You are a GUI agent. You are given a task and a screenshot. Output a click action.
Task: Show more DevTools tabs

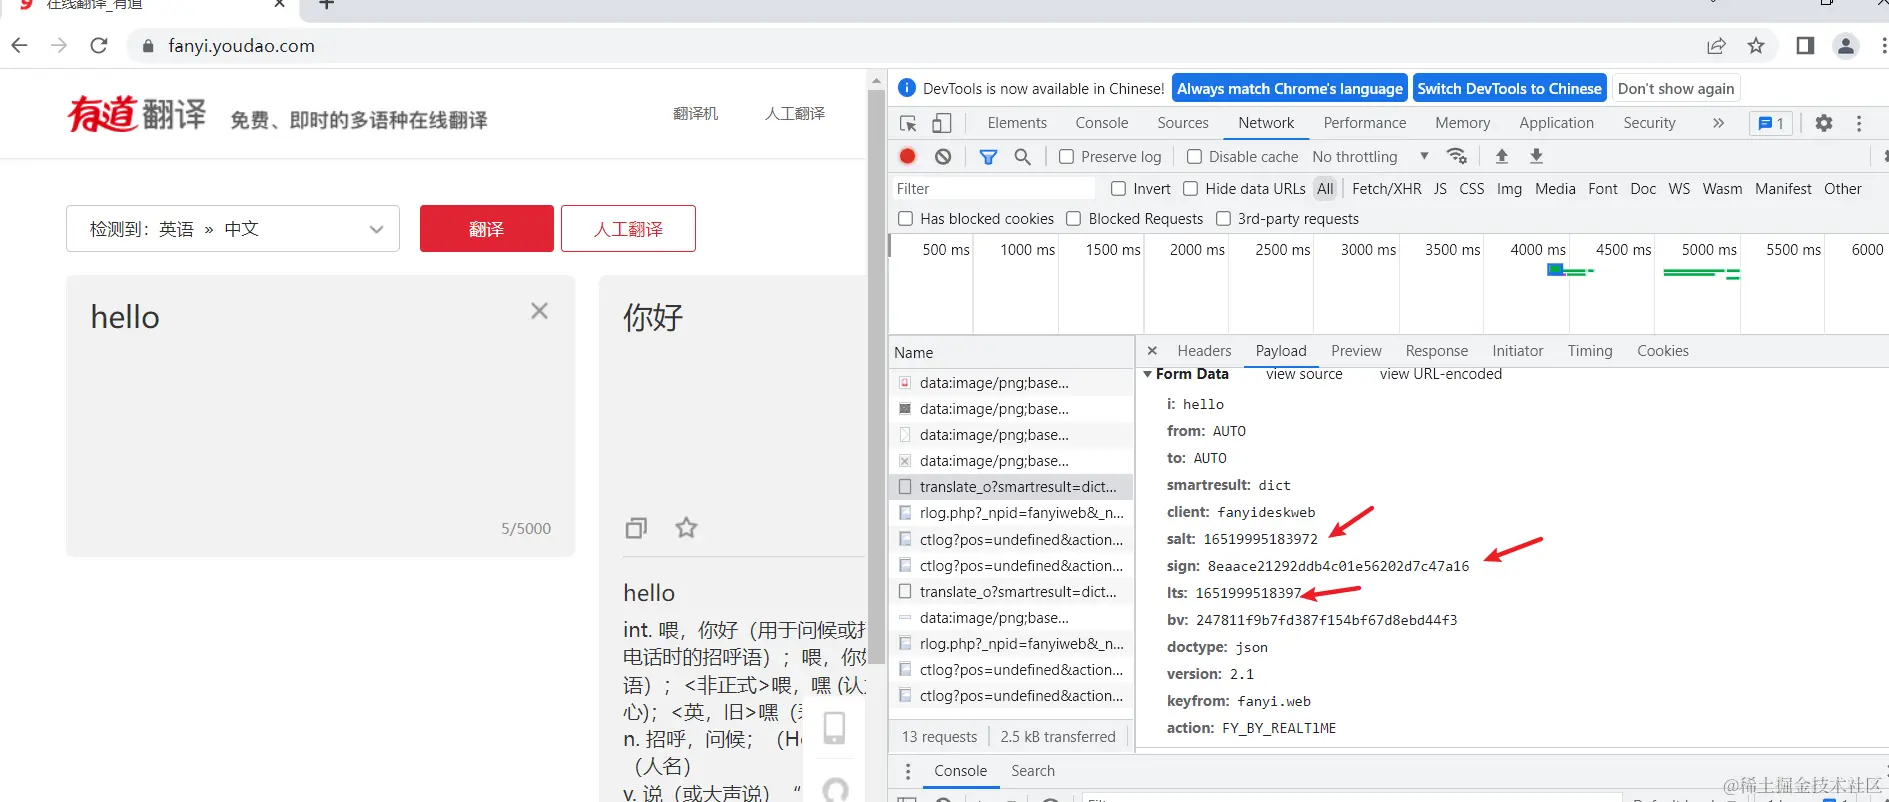pyautogui.click(x=1718, y=123)
